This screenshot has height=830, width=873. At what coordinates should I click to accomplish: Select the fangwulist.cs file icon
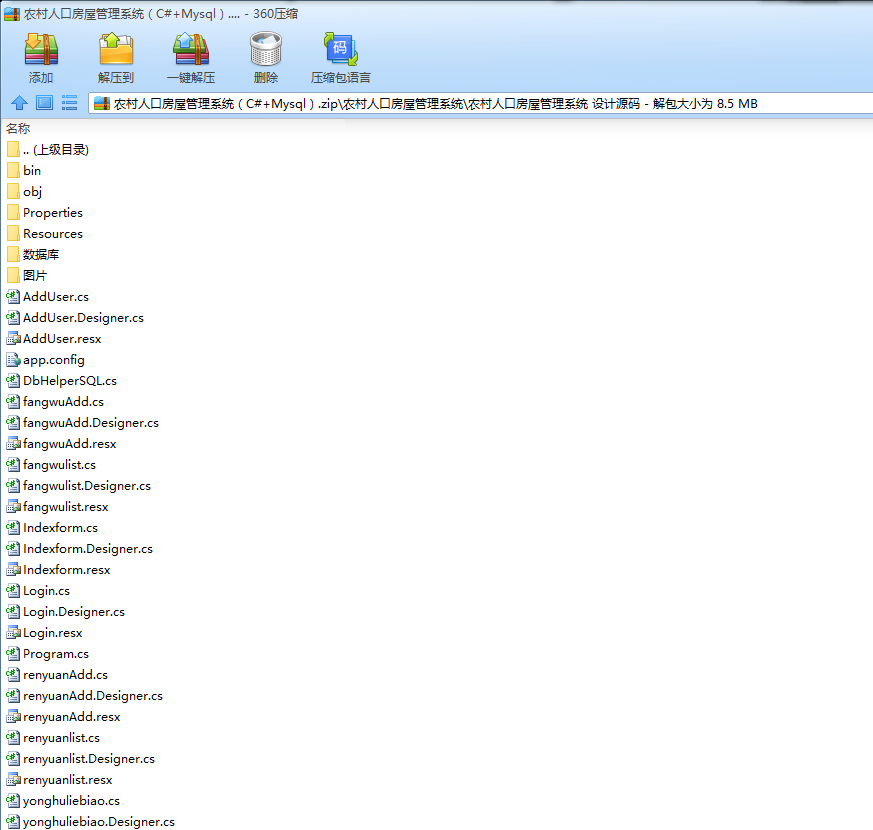coord(13,465)
